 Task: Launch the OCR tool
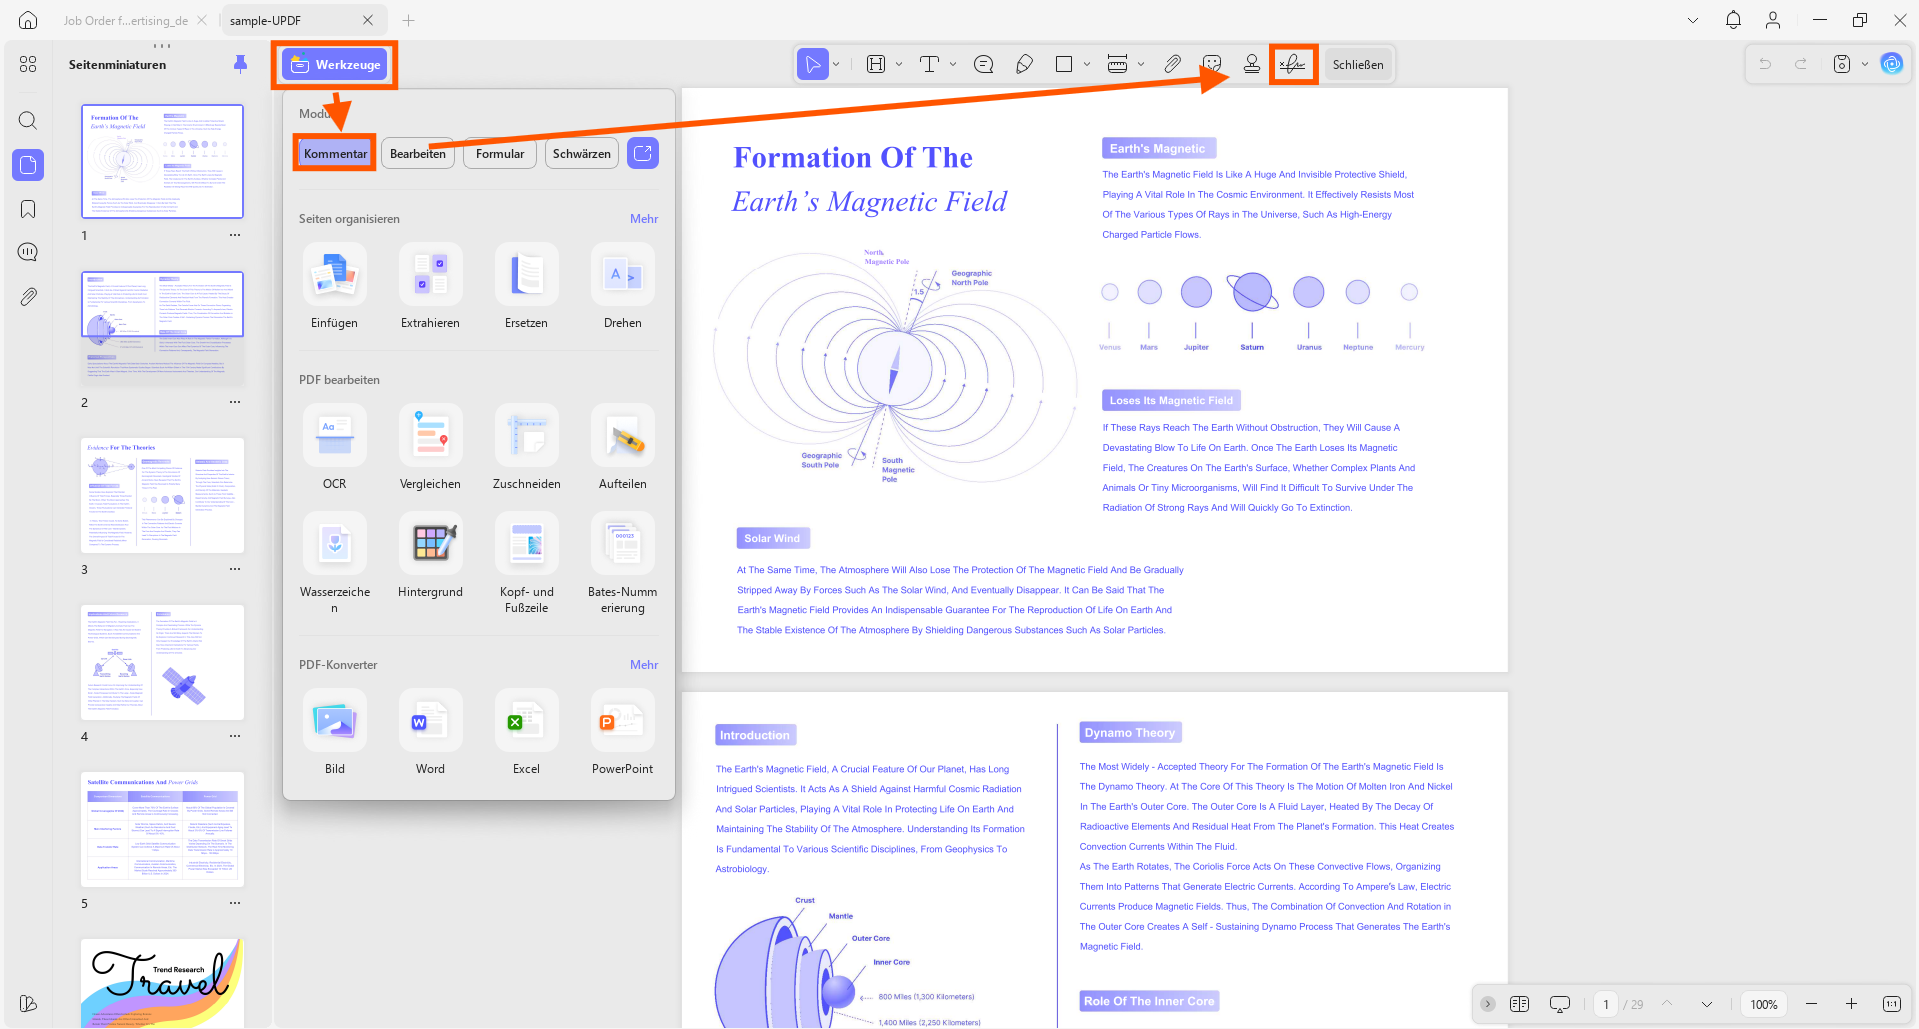(x=334, y=447)
